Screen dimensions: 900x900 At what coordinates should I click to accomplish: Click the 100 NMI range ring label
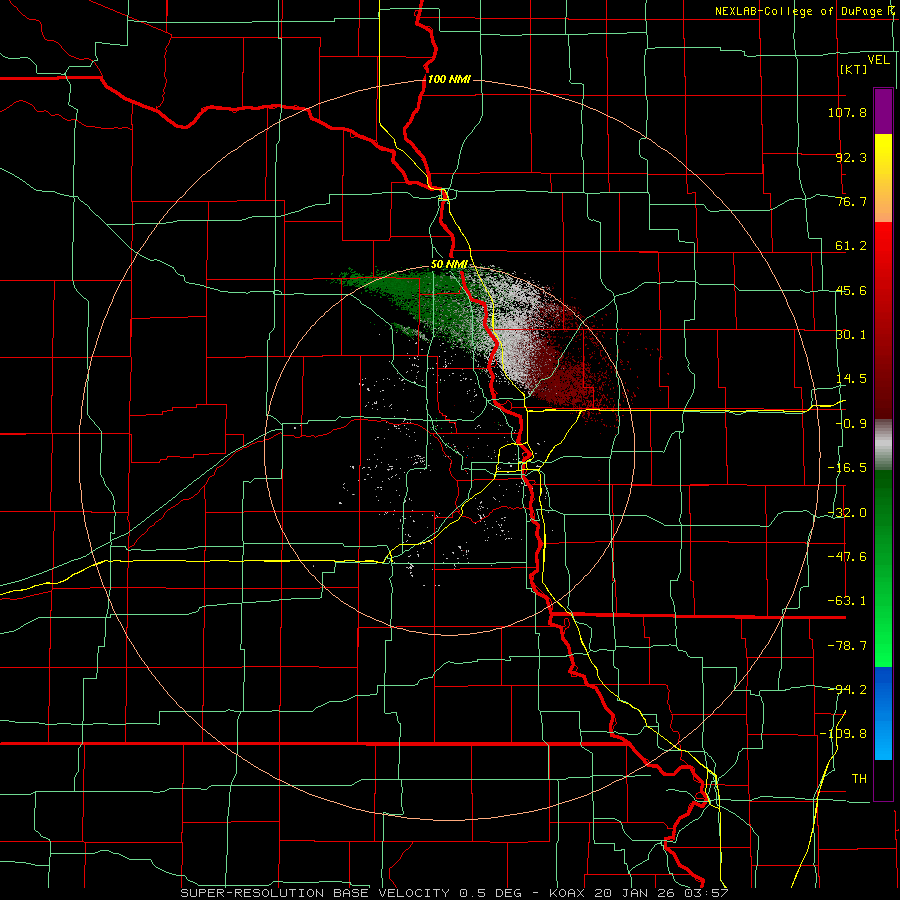pyautogui.click(x=449, y=79)
